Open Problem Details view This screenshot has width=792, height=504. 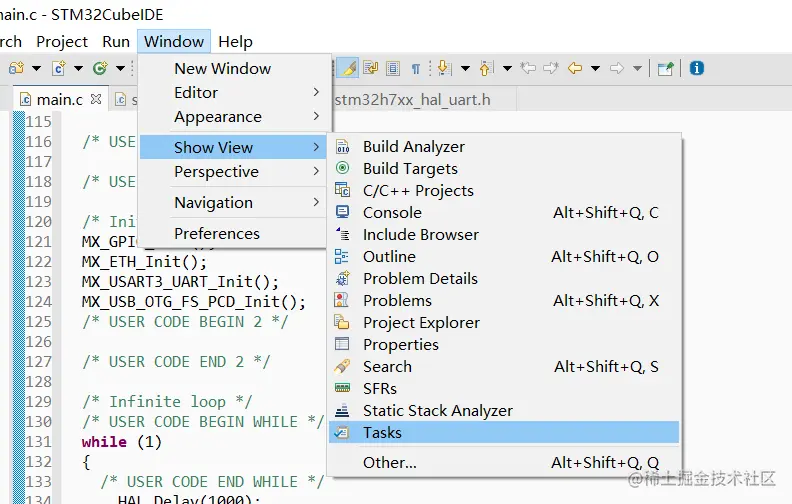504,278
